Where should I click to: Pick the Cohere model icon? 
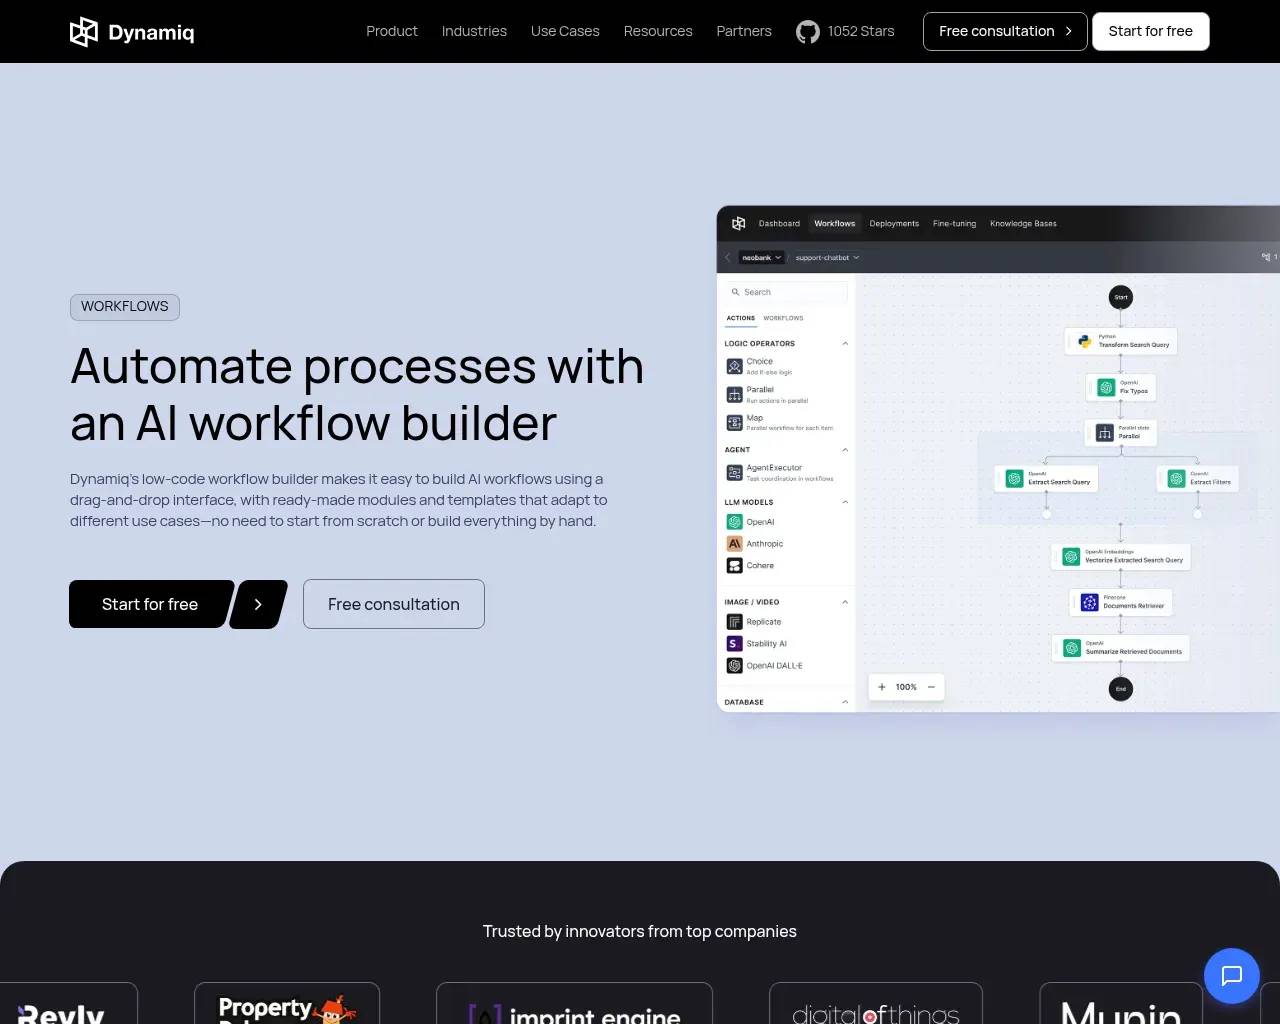tap(734, 566)
